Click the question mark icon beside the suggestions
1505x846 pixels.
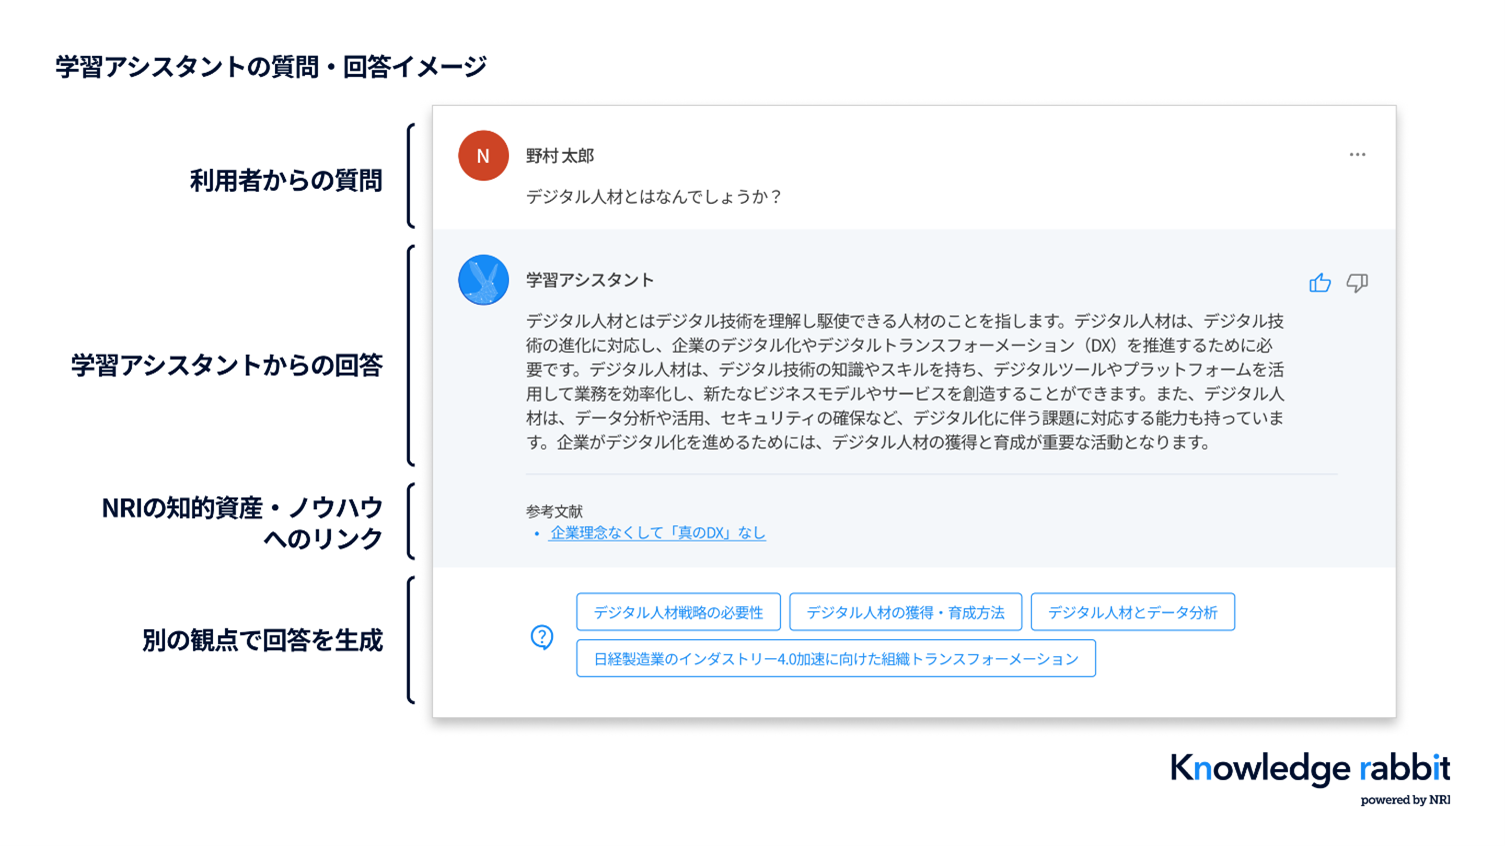click(x=542, y=637)
